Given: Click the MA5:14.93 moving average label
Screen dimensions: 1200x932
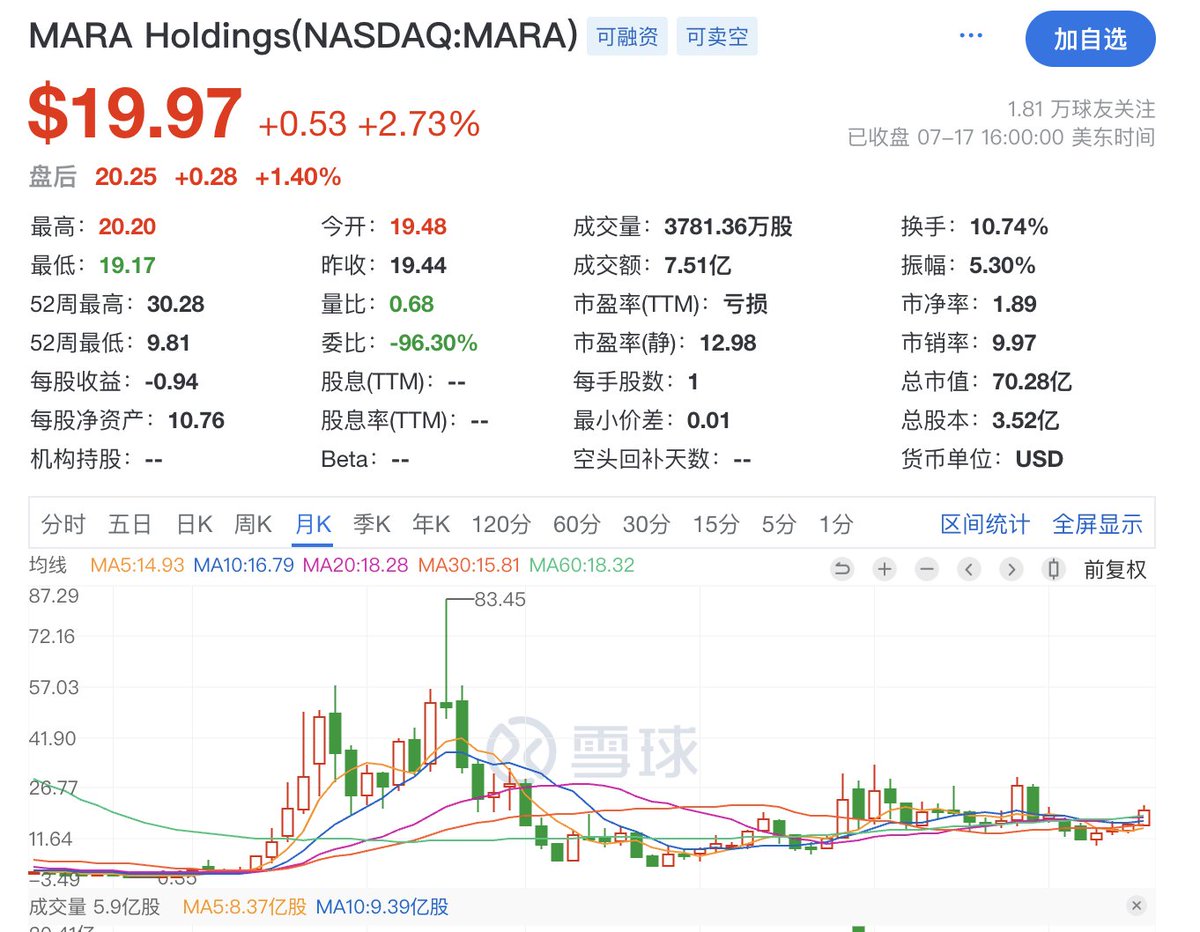Looking at the screenshot, I should pos(137,565).
